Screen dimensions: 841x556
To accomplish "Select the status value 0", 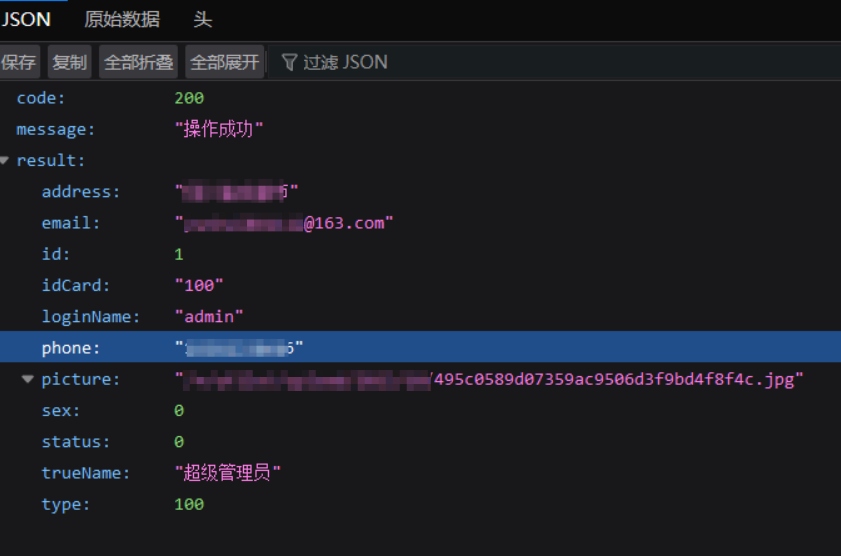I will [179, 442].
